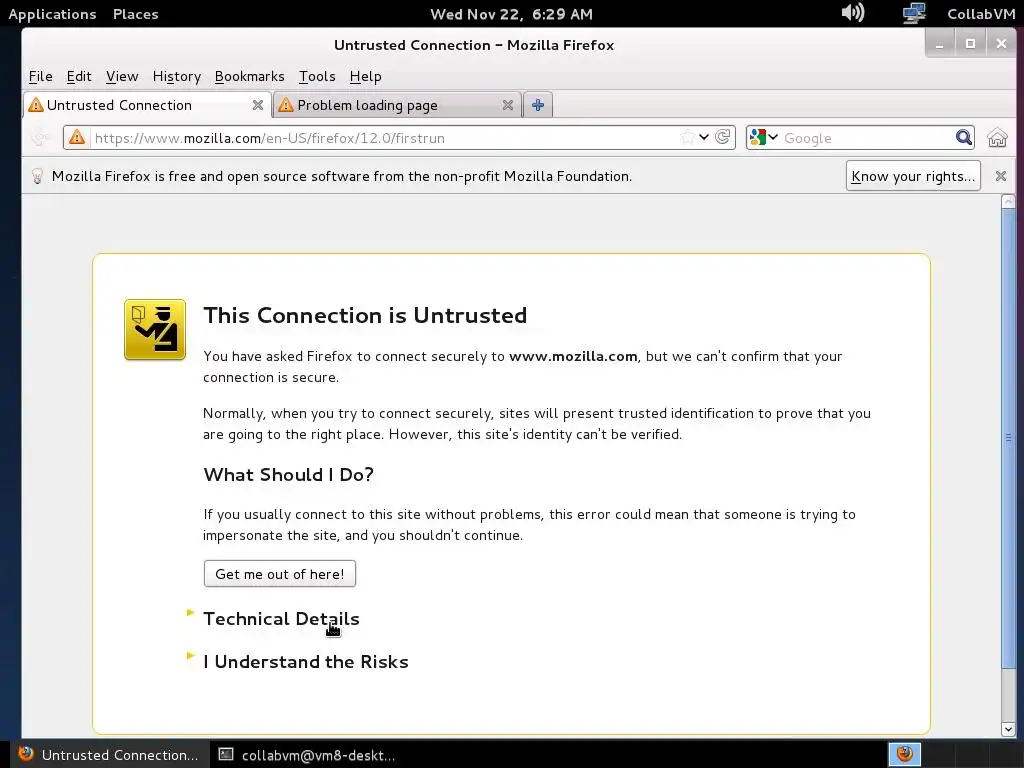Click the magnifying glass search icon
The image size is (1024, 768).
[x=963, y=137]
